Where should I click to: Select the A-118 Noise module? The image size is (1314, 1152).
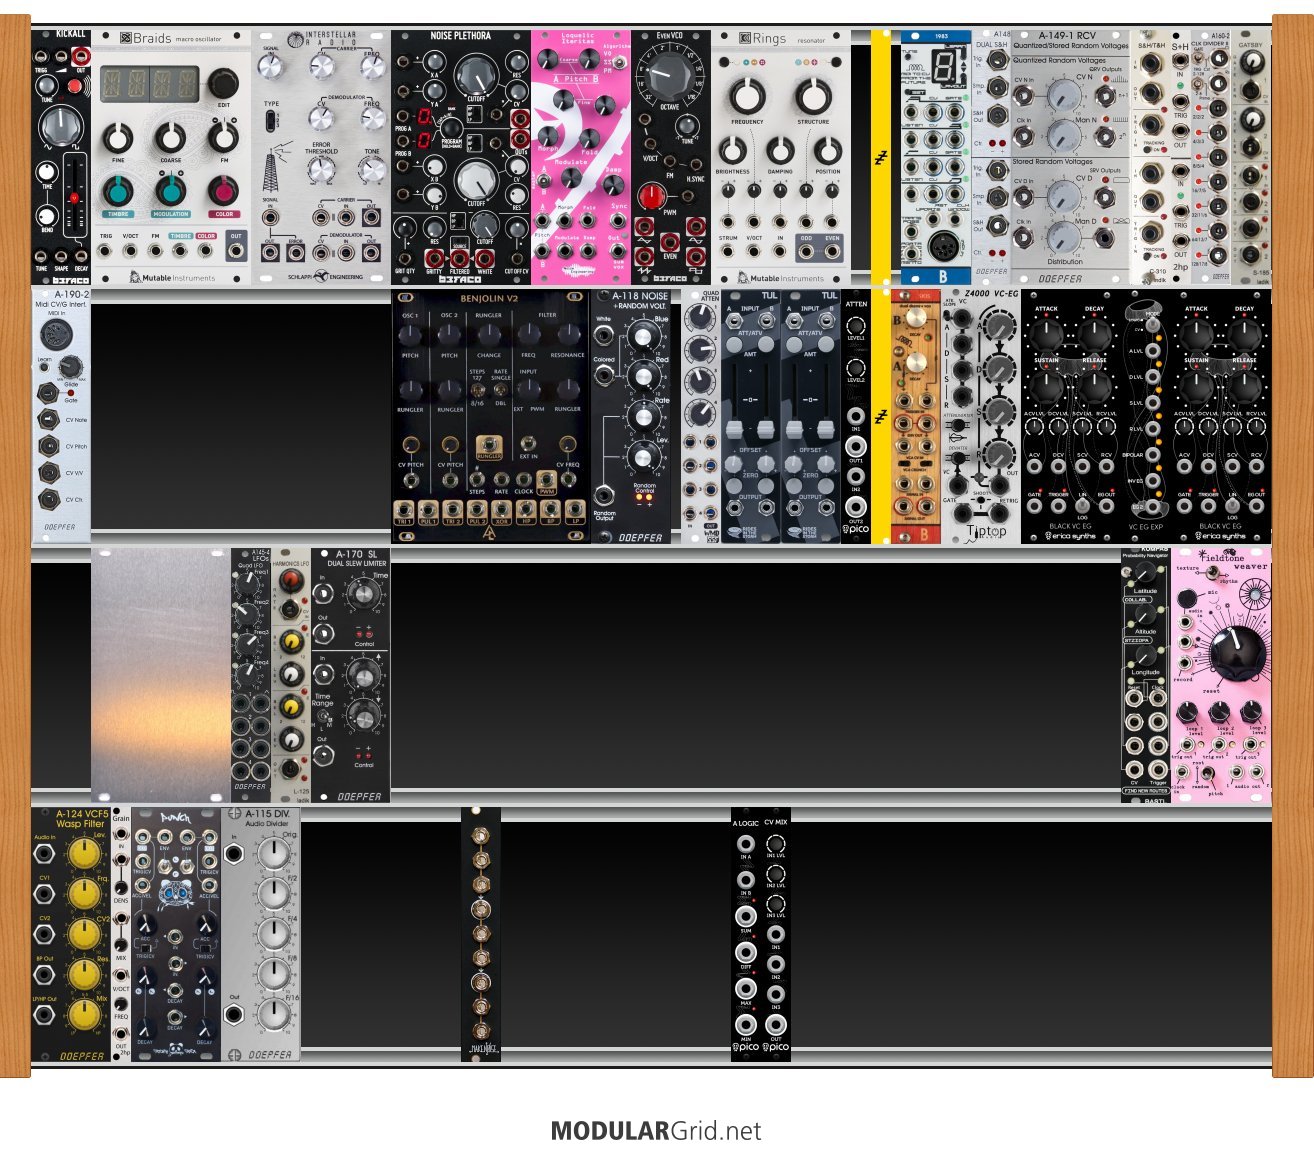[x=631, y=416]
